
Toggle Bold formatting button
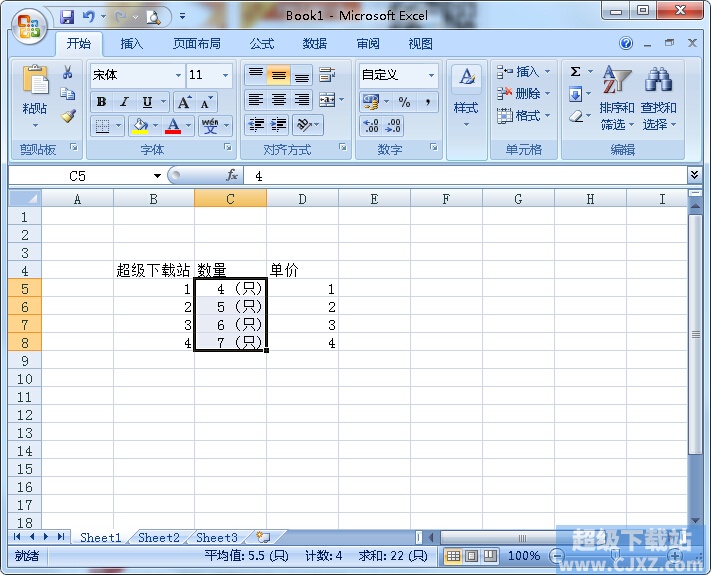pyautogui.click(x=101, y=102)
